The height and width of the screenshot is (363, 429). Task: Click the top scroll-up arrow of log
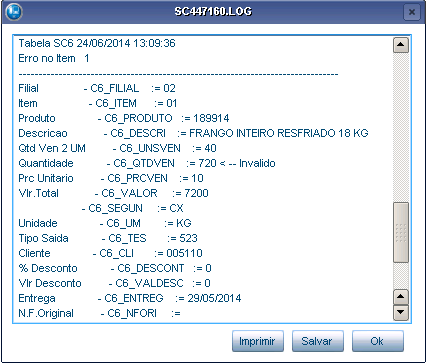coord(401,45)
